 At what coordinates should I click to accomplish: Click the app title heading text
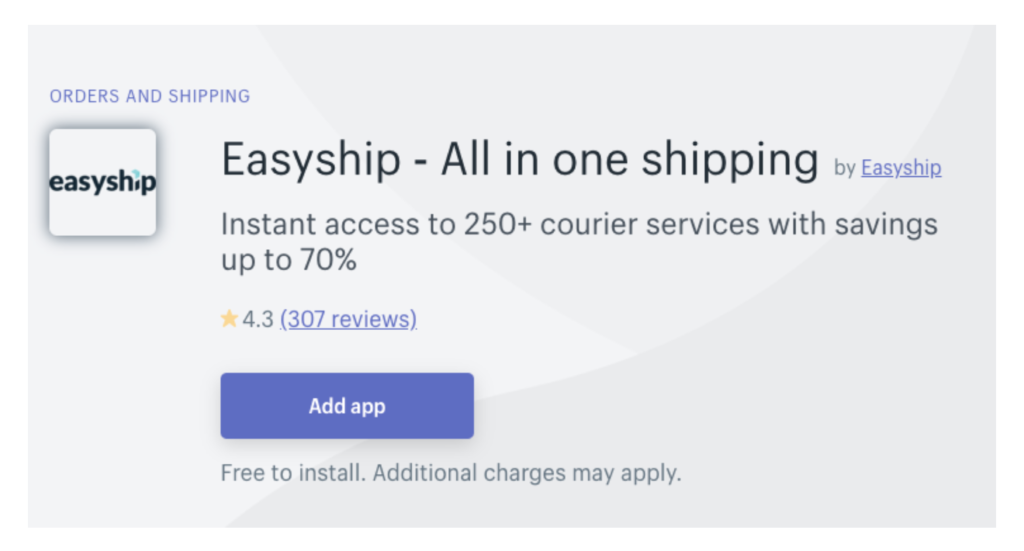click(519, 161)
